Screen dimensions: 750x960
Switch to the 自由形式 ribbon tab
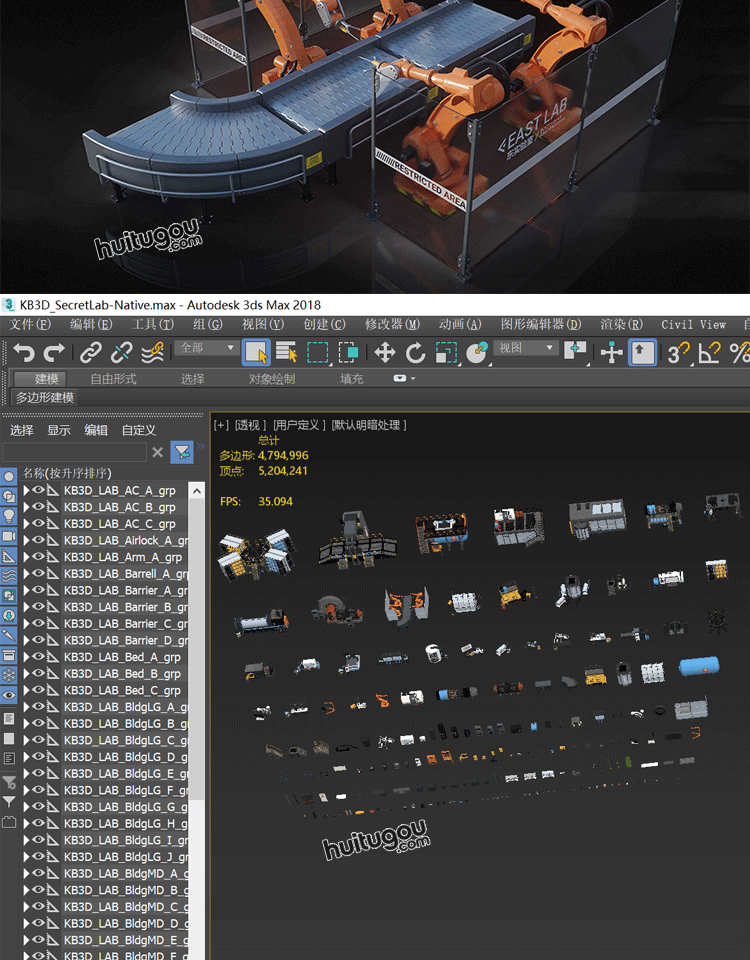tap(113, 379)
